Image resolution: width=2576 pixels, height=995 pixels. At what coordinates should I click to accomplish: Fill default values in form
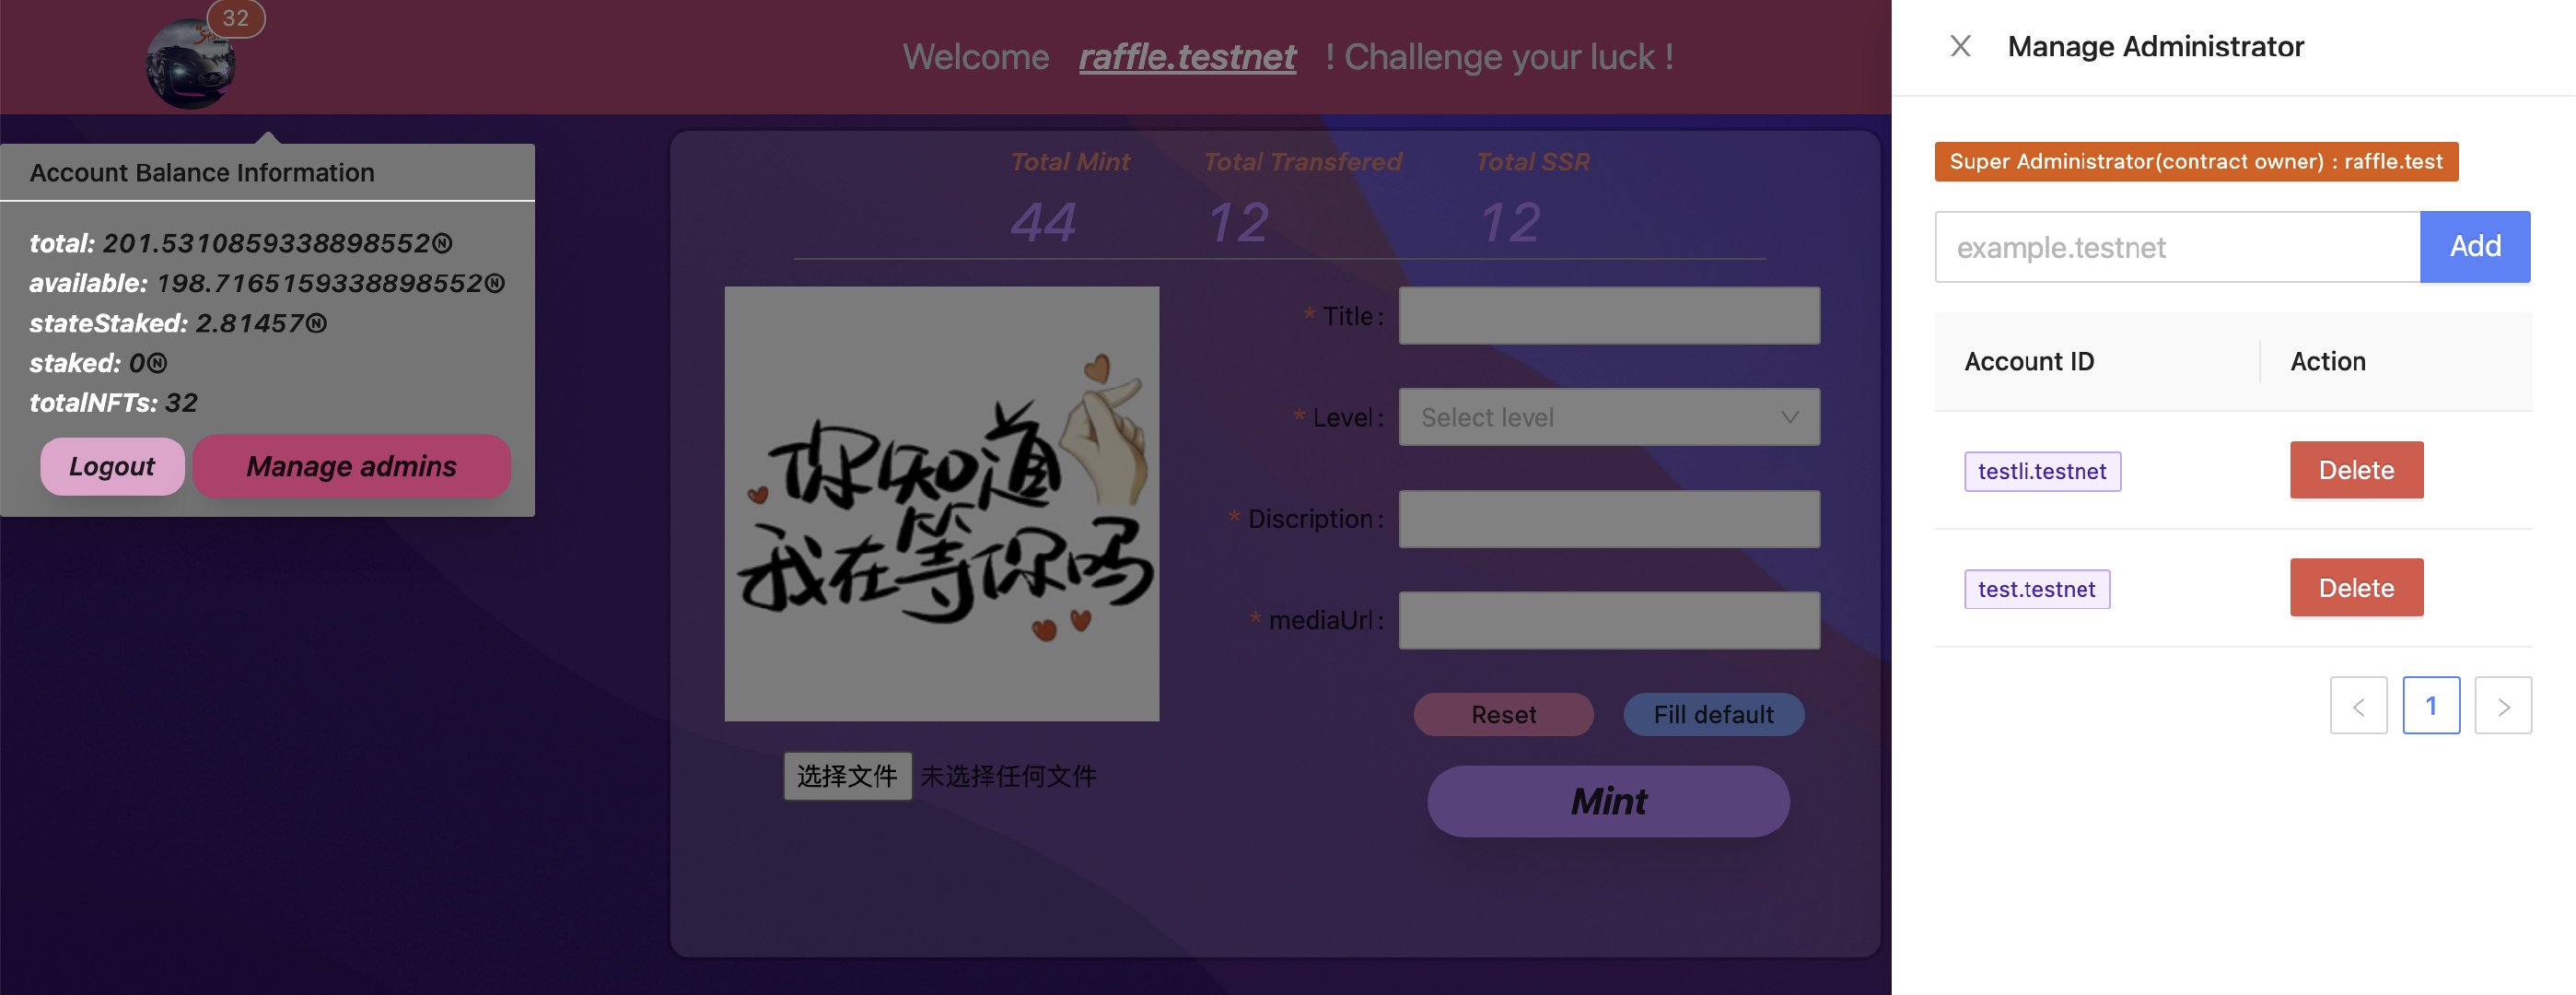[1713, 715]
